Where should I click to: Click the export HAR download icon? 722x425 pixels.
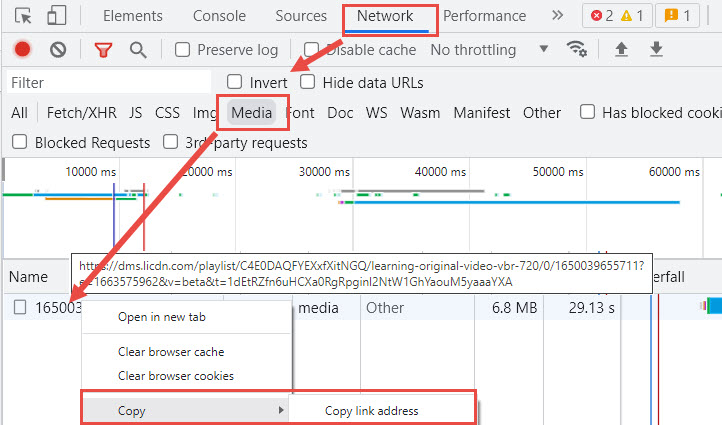click(x=656, y=49)
